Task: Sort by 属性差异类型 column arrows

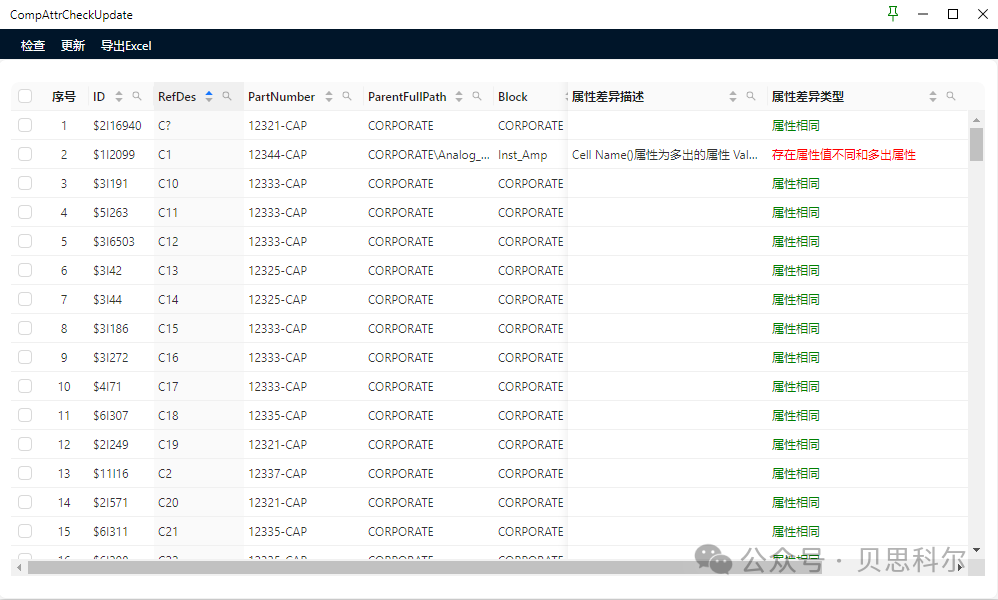Action: [x=933, y=96]
